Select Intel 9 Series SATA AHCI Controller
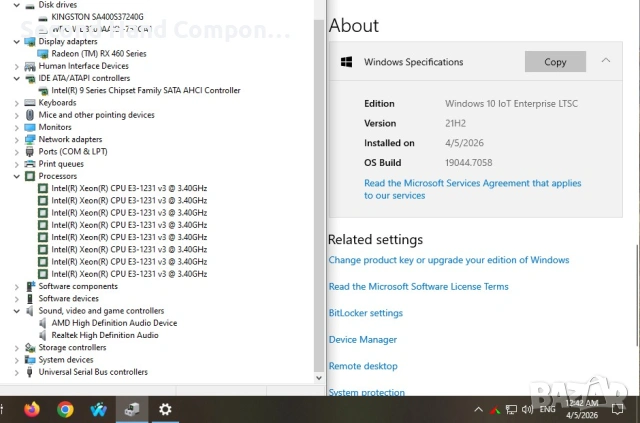This screenshot has width=640, height=423. pos(145,90)
